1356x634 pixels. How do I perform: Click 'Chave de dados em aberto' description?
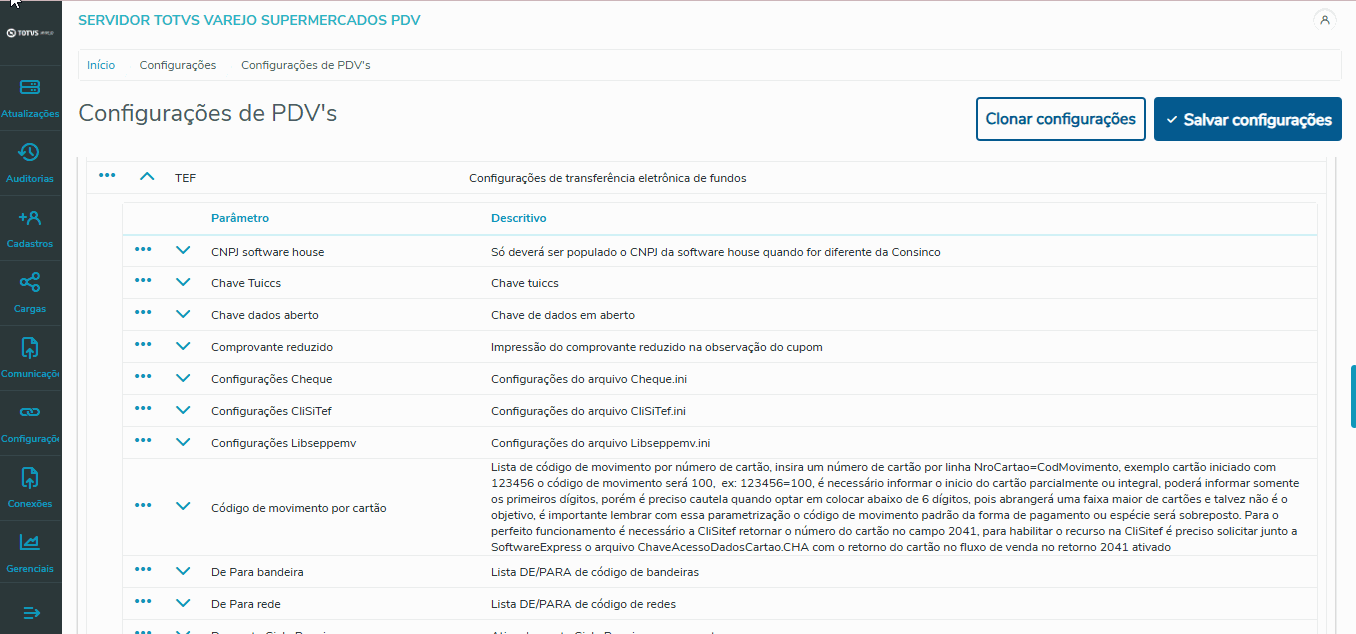(563, 315)
